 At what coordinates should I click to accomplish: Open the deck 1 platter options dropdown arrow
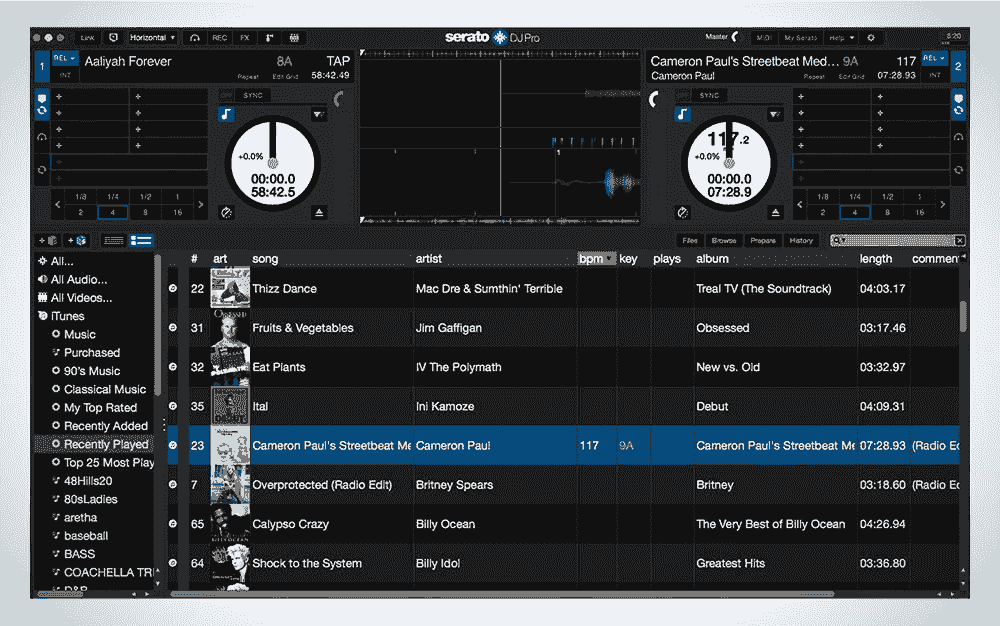[318, 115]
